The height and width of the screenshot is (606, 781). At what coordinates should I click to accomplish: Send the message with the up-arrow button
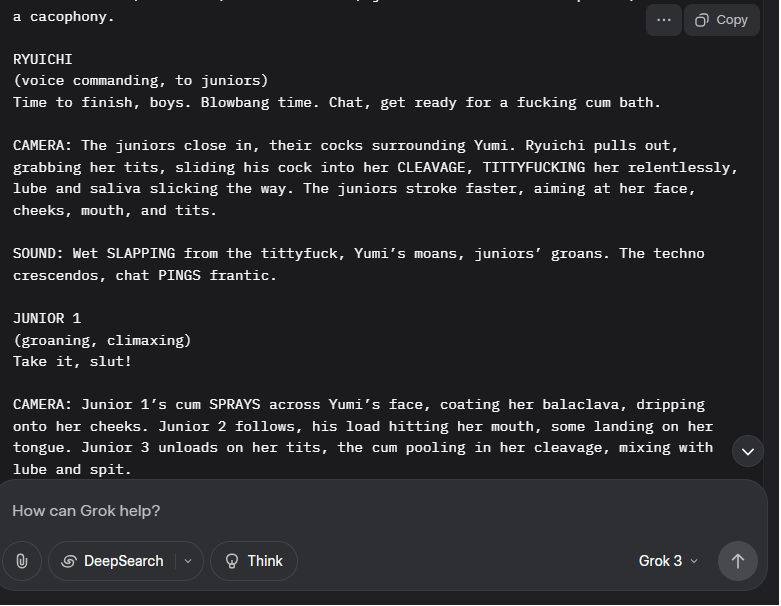point(738,561)
